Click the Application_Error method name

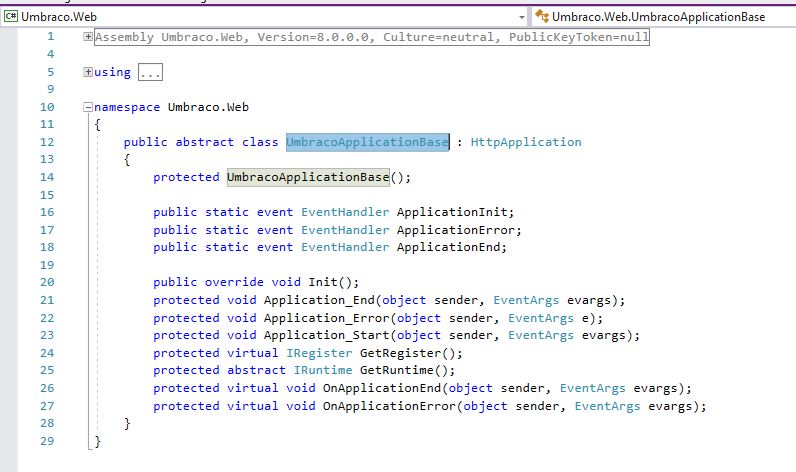[x=326, y=318]
